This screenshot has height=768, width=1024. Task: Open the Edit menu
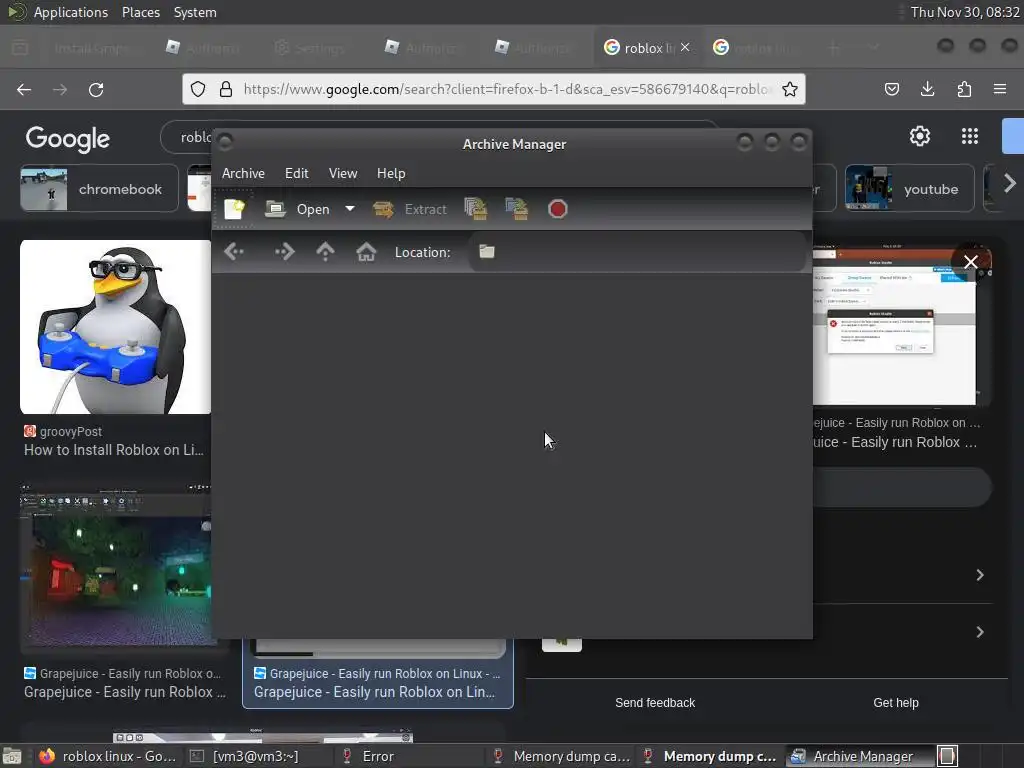(x=296, y=173)
